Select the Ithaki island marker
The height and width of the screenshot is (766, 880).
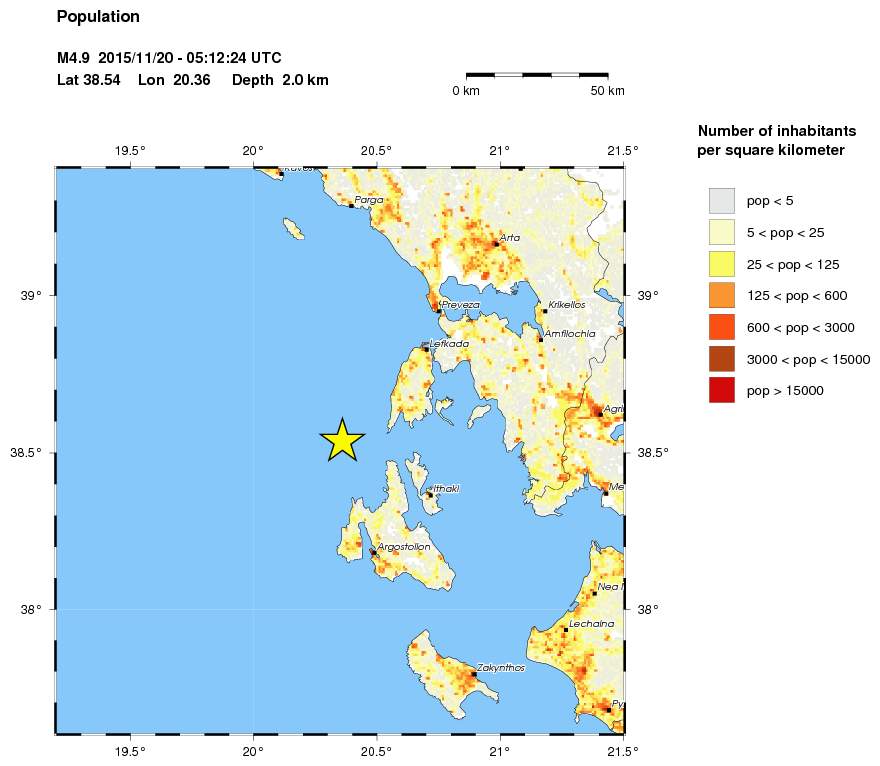point(430,494)
